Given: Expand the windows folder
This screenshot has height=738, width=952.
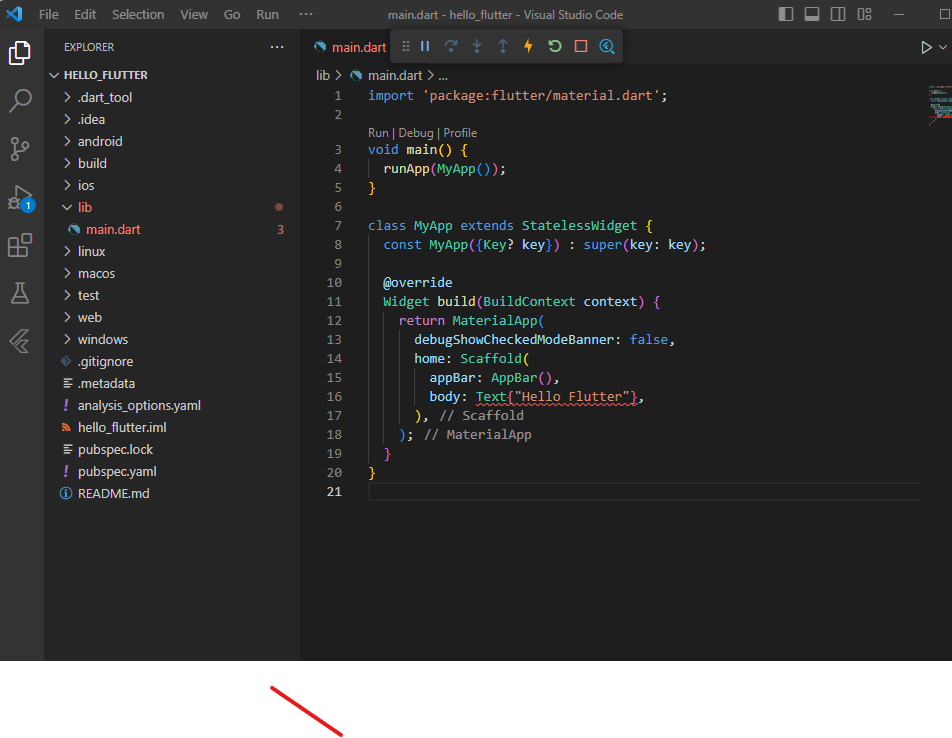Looking at the screenshot, I should (173, 339).
